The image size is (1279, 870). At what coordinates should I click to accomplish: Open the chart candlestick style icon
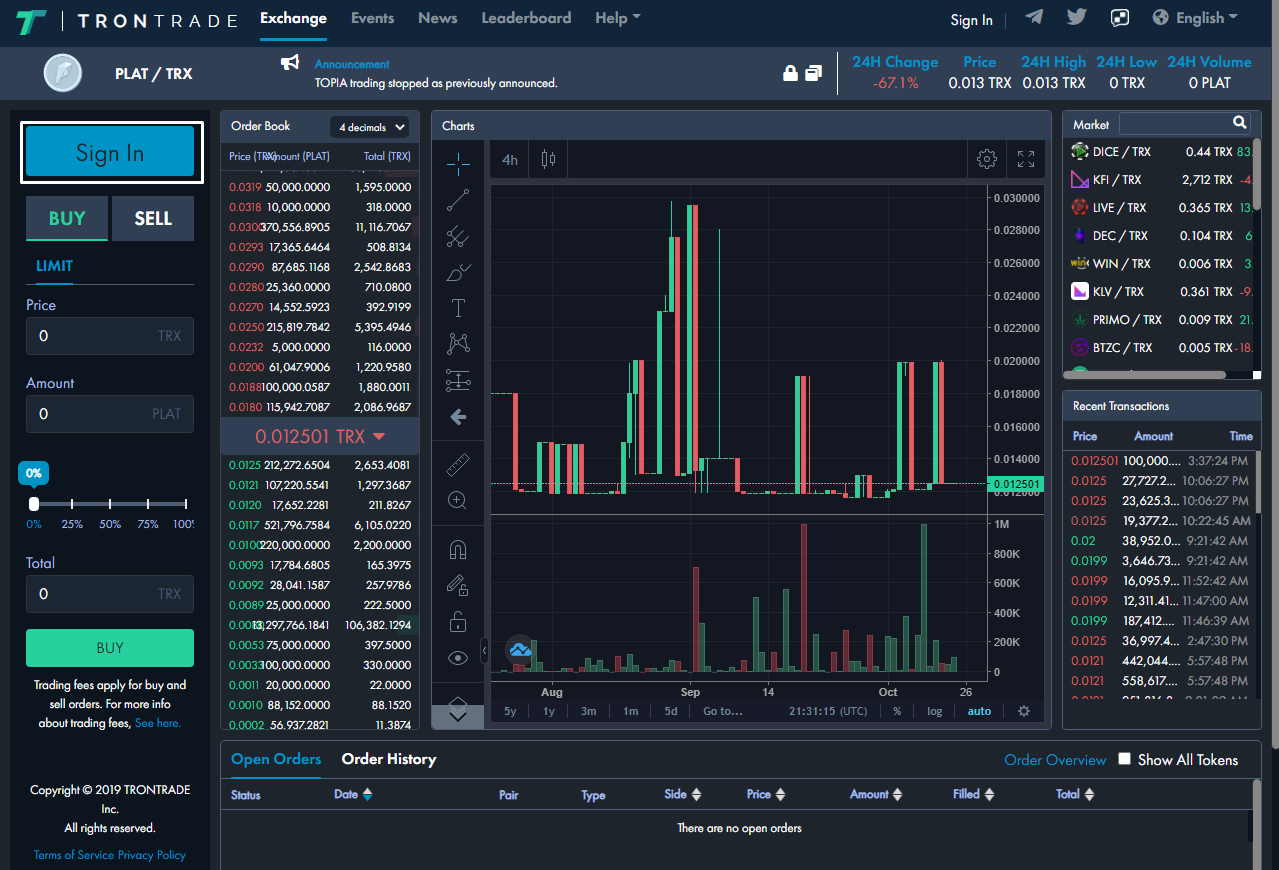pyautogui.click(x=548, y=159)
